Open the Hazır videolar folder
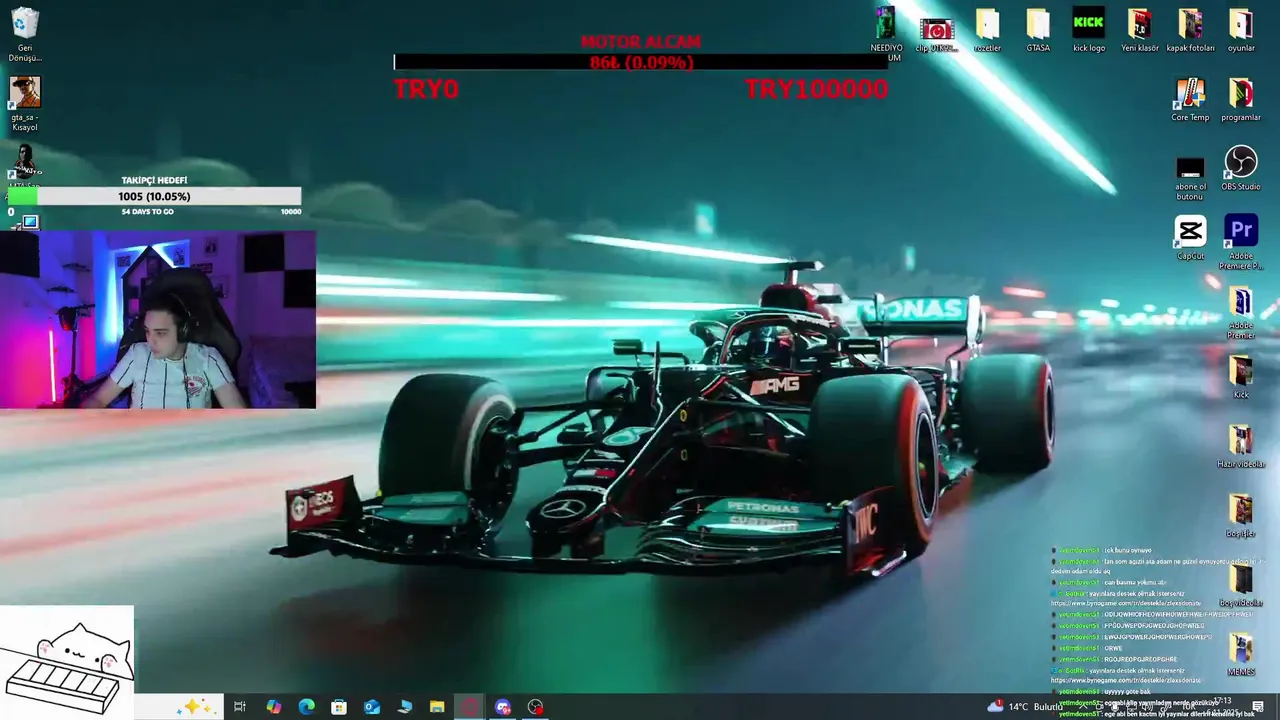This screenshot has width=1280, height=720. click(1241, 447)
